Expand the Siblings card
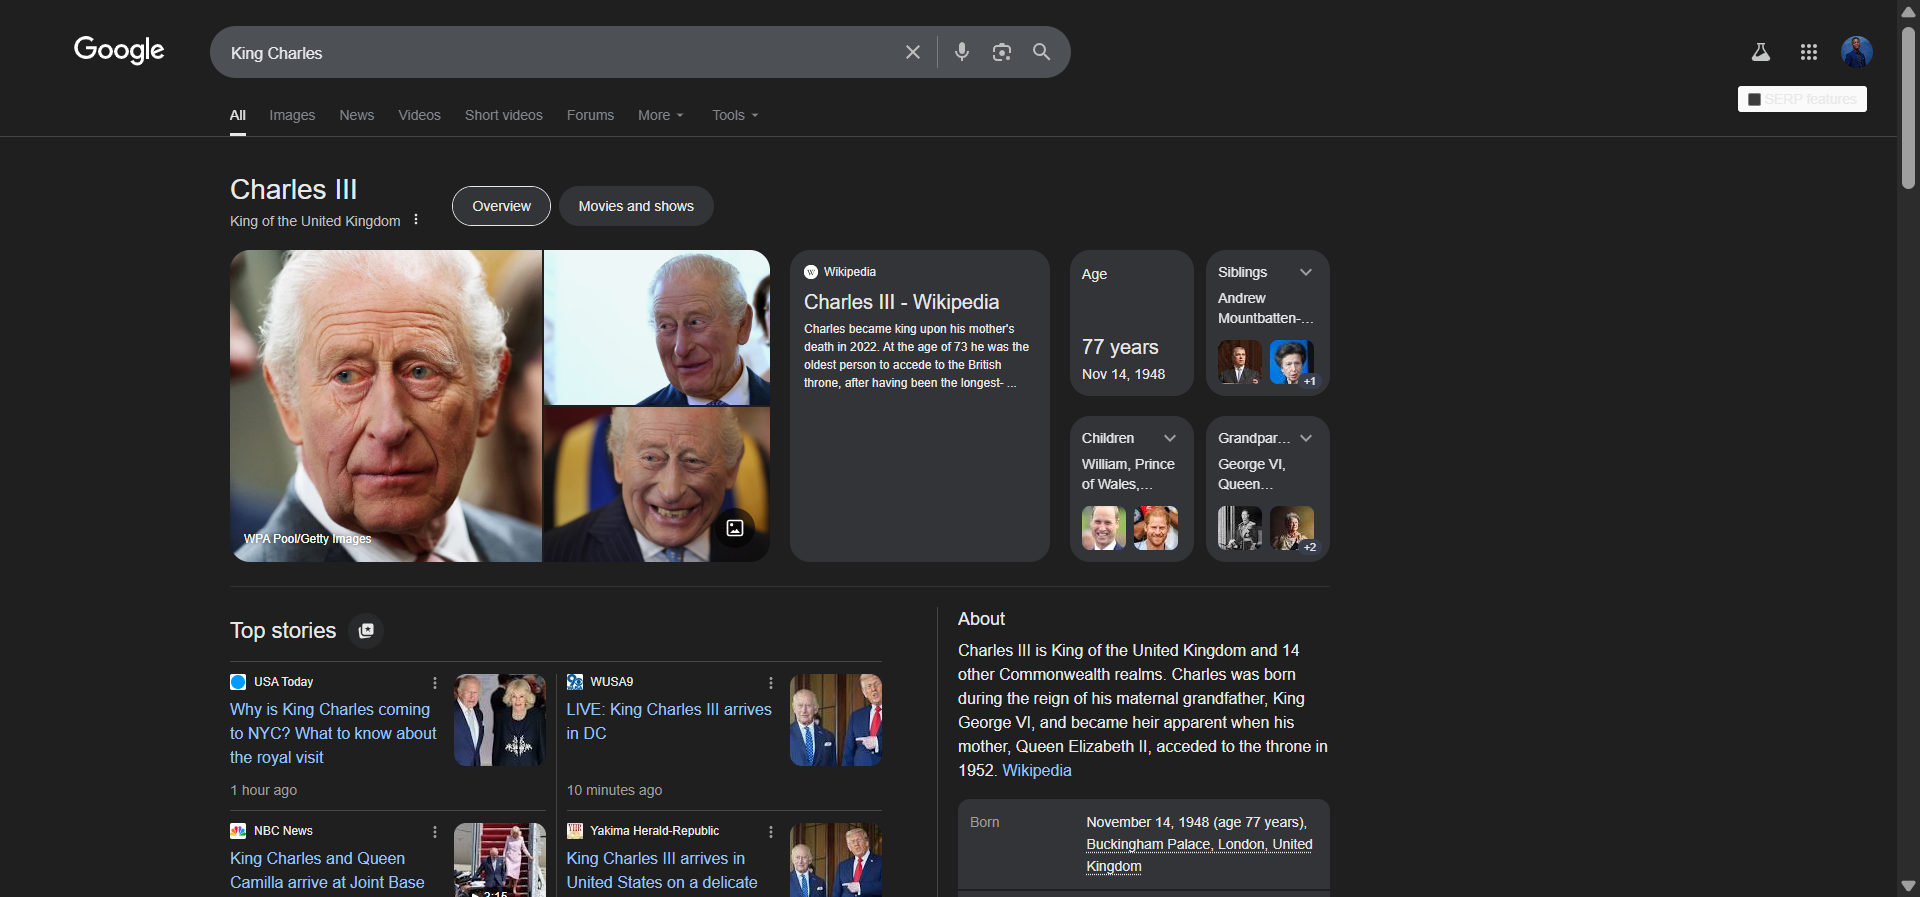Image resolution: width=1920 pixels, height=897 pixels. [1305, 272]
